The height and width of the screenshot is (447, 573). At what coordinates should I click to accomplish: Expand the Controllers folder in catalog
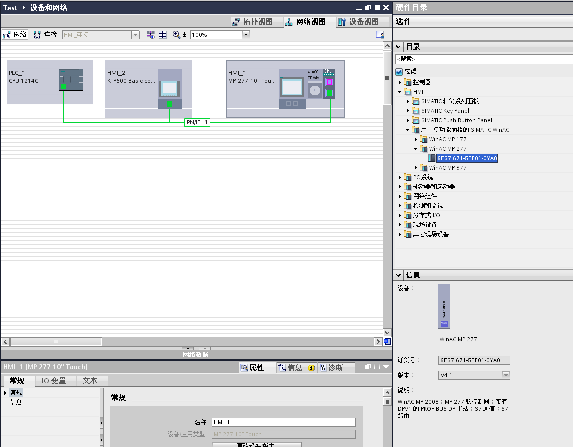[400, 82]
